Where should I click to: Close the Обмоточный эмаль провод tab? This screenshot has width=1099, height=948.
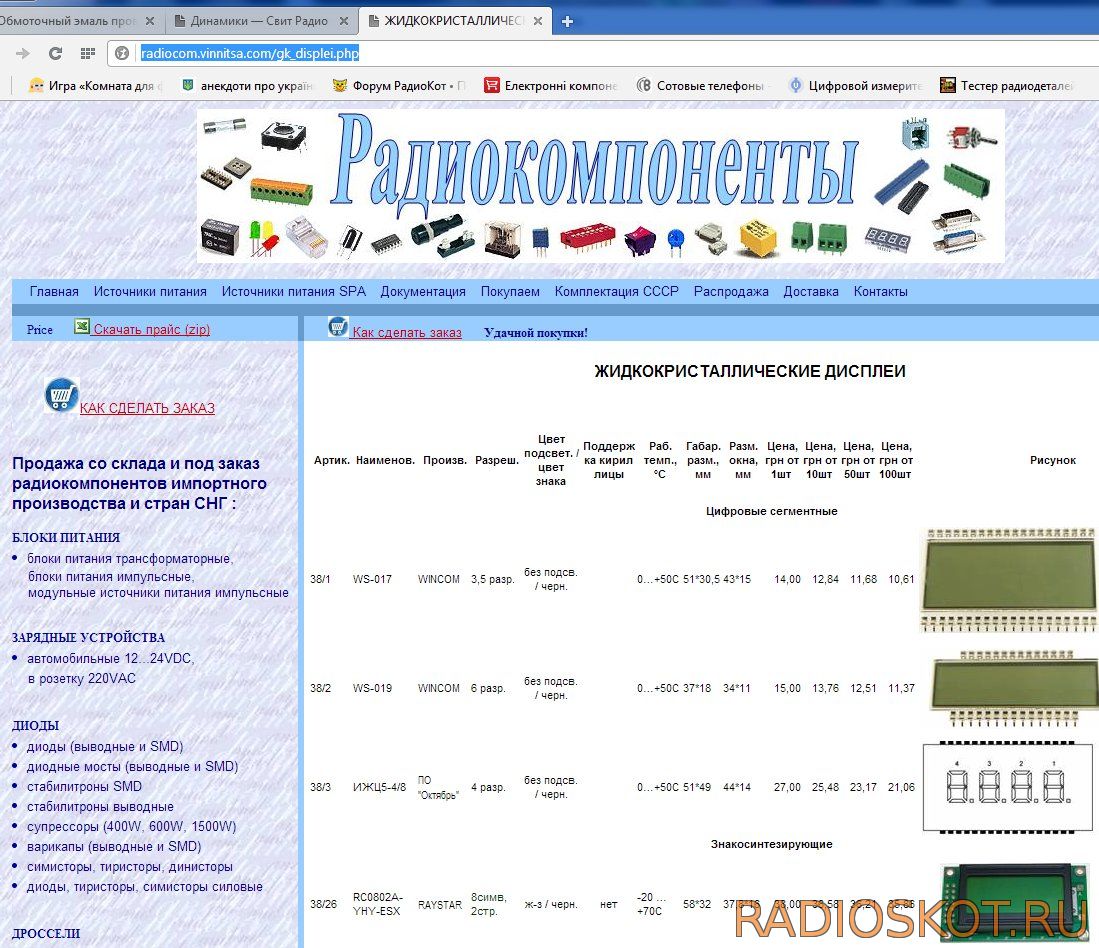point(150,21)
